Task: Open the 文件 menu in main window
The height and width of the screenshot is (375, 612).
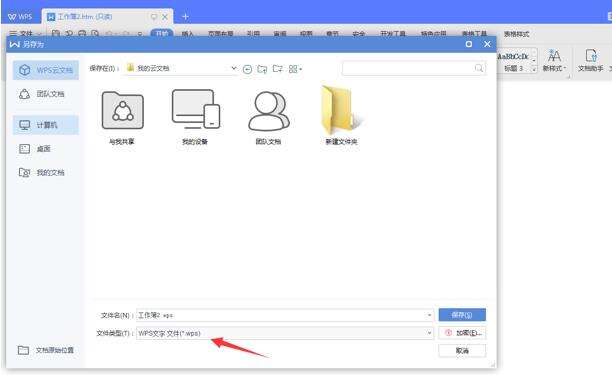Action: [25, 34]
